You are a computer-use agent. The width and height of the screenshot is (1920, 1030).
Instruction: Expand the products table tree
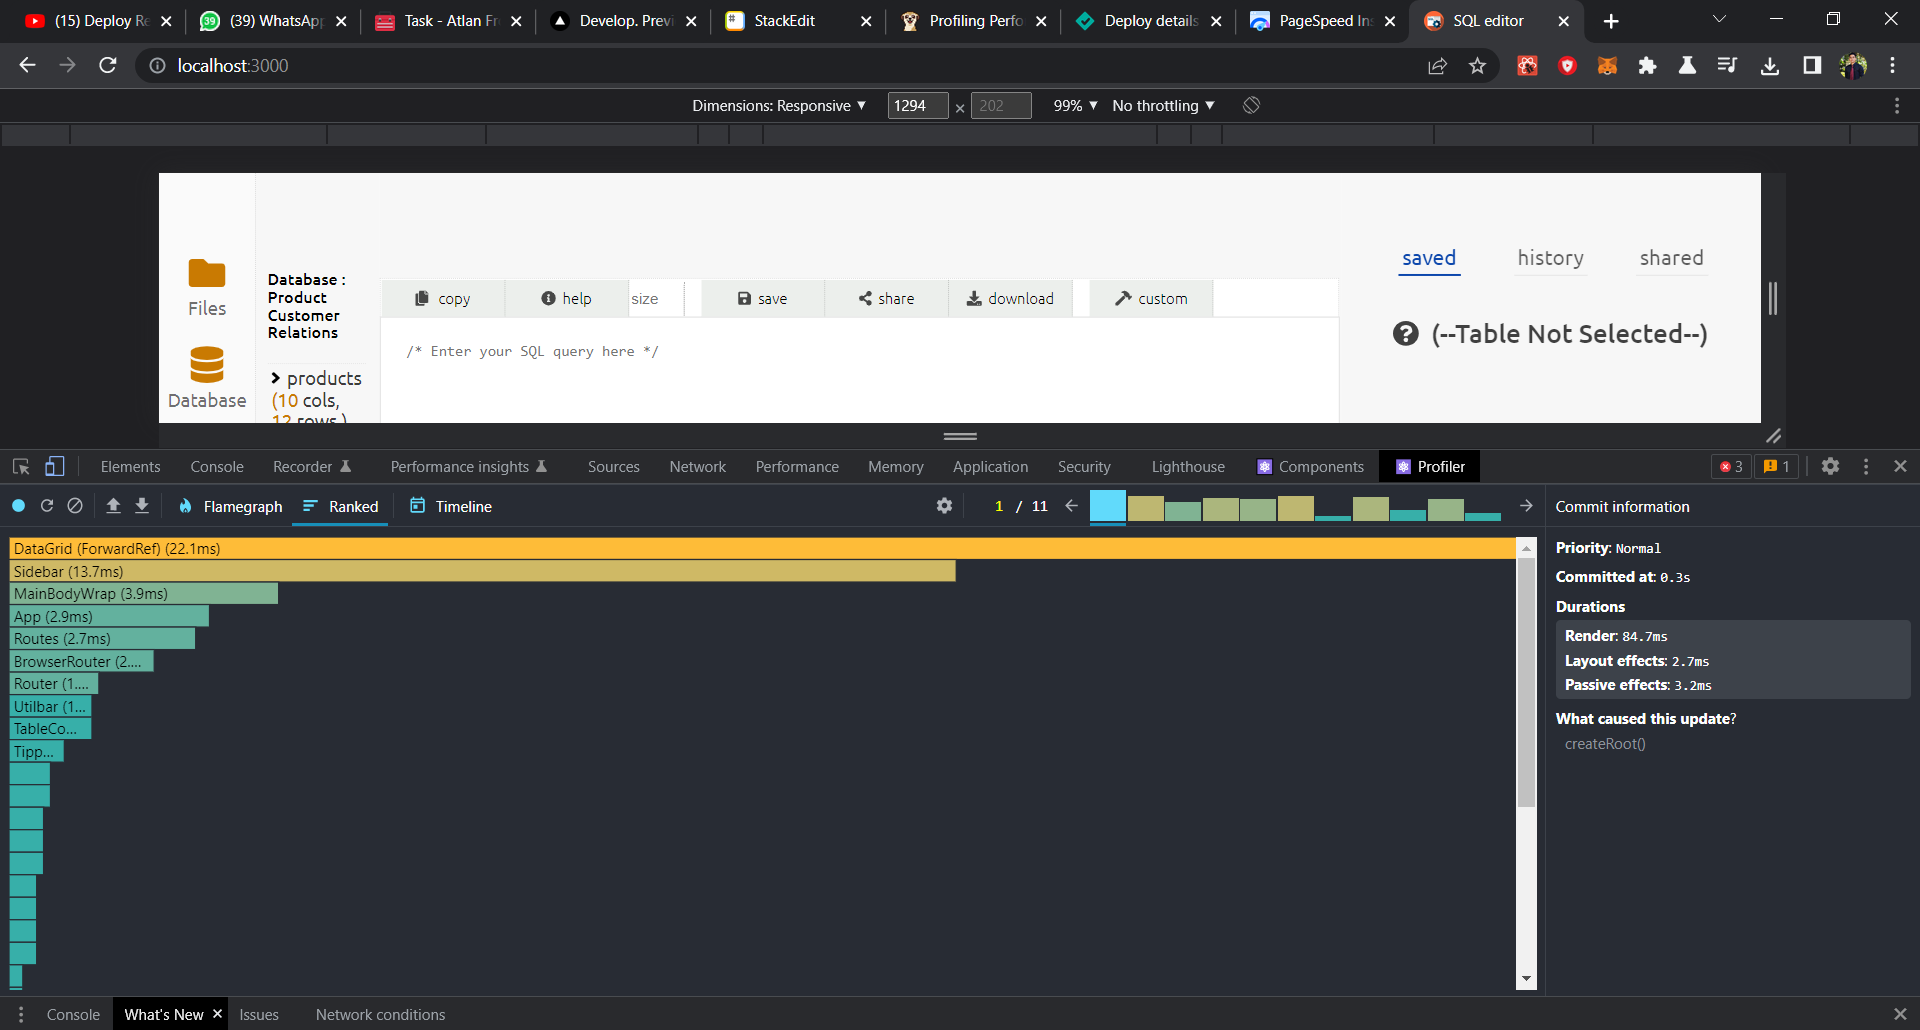276,378
